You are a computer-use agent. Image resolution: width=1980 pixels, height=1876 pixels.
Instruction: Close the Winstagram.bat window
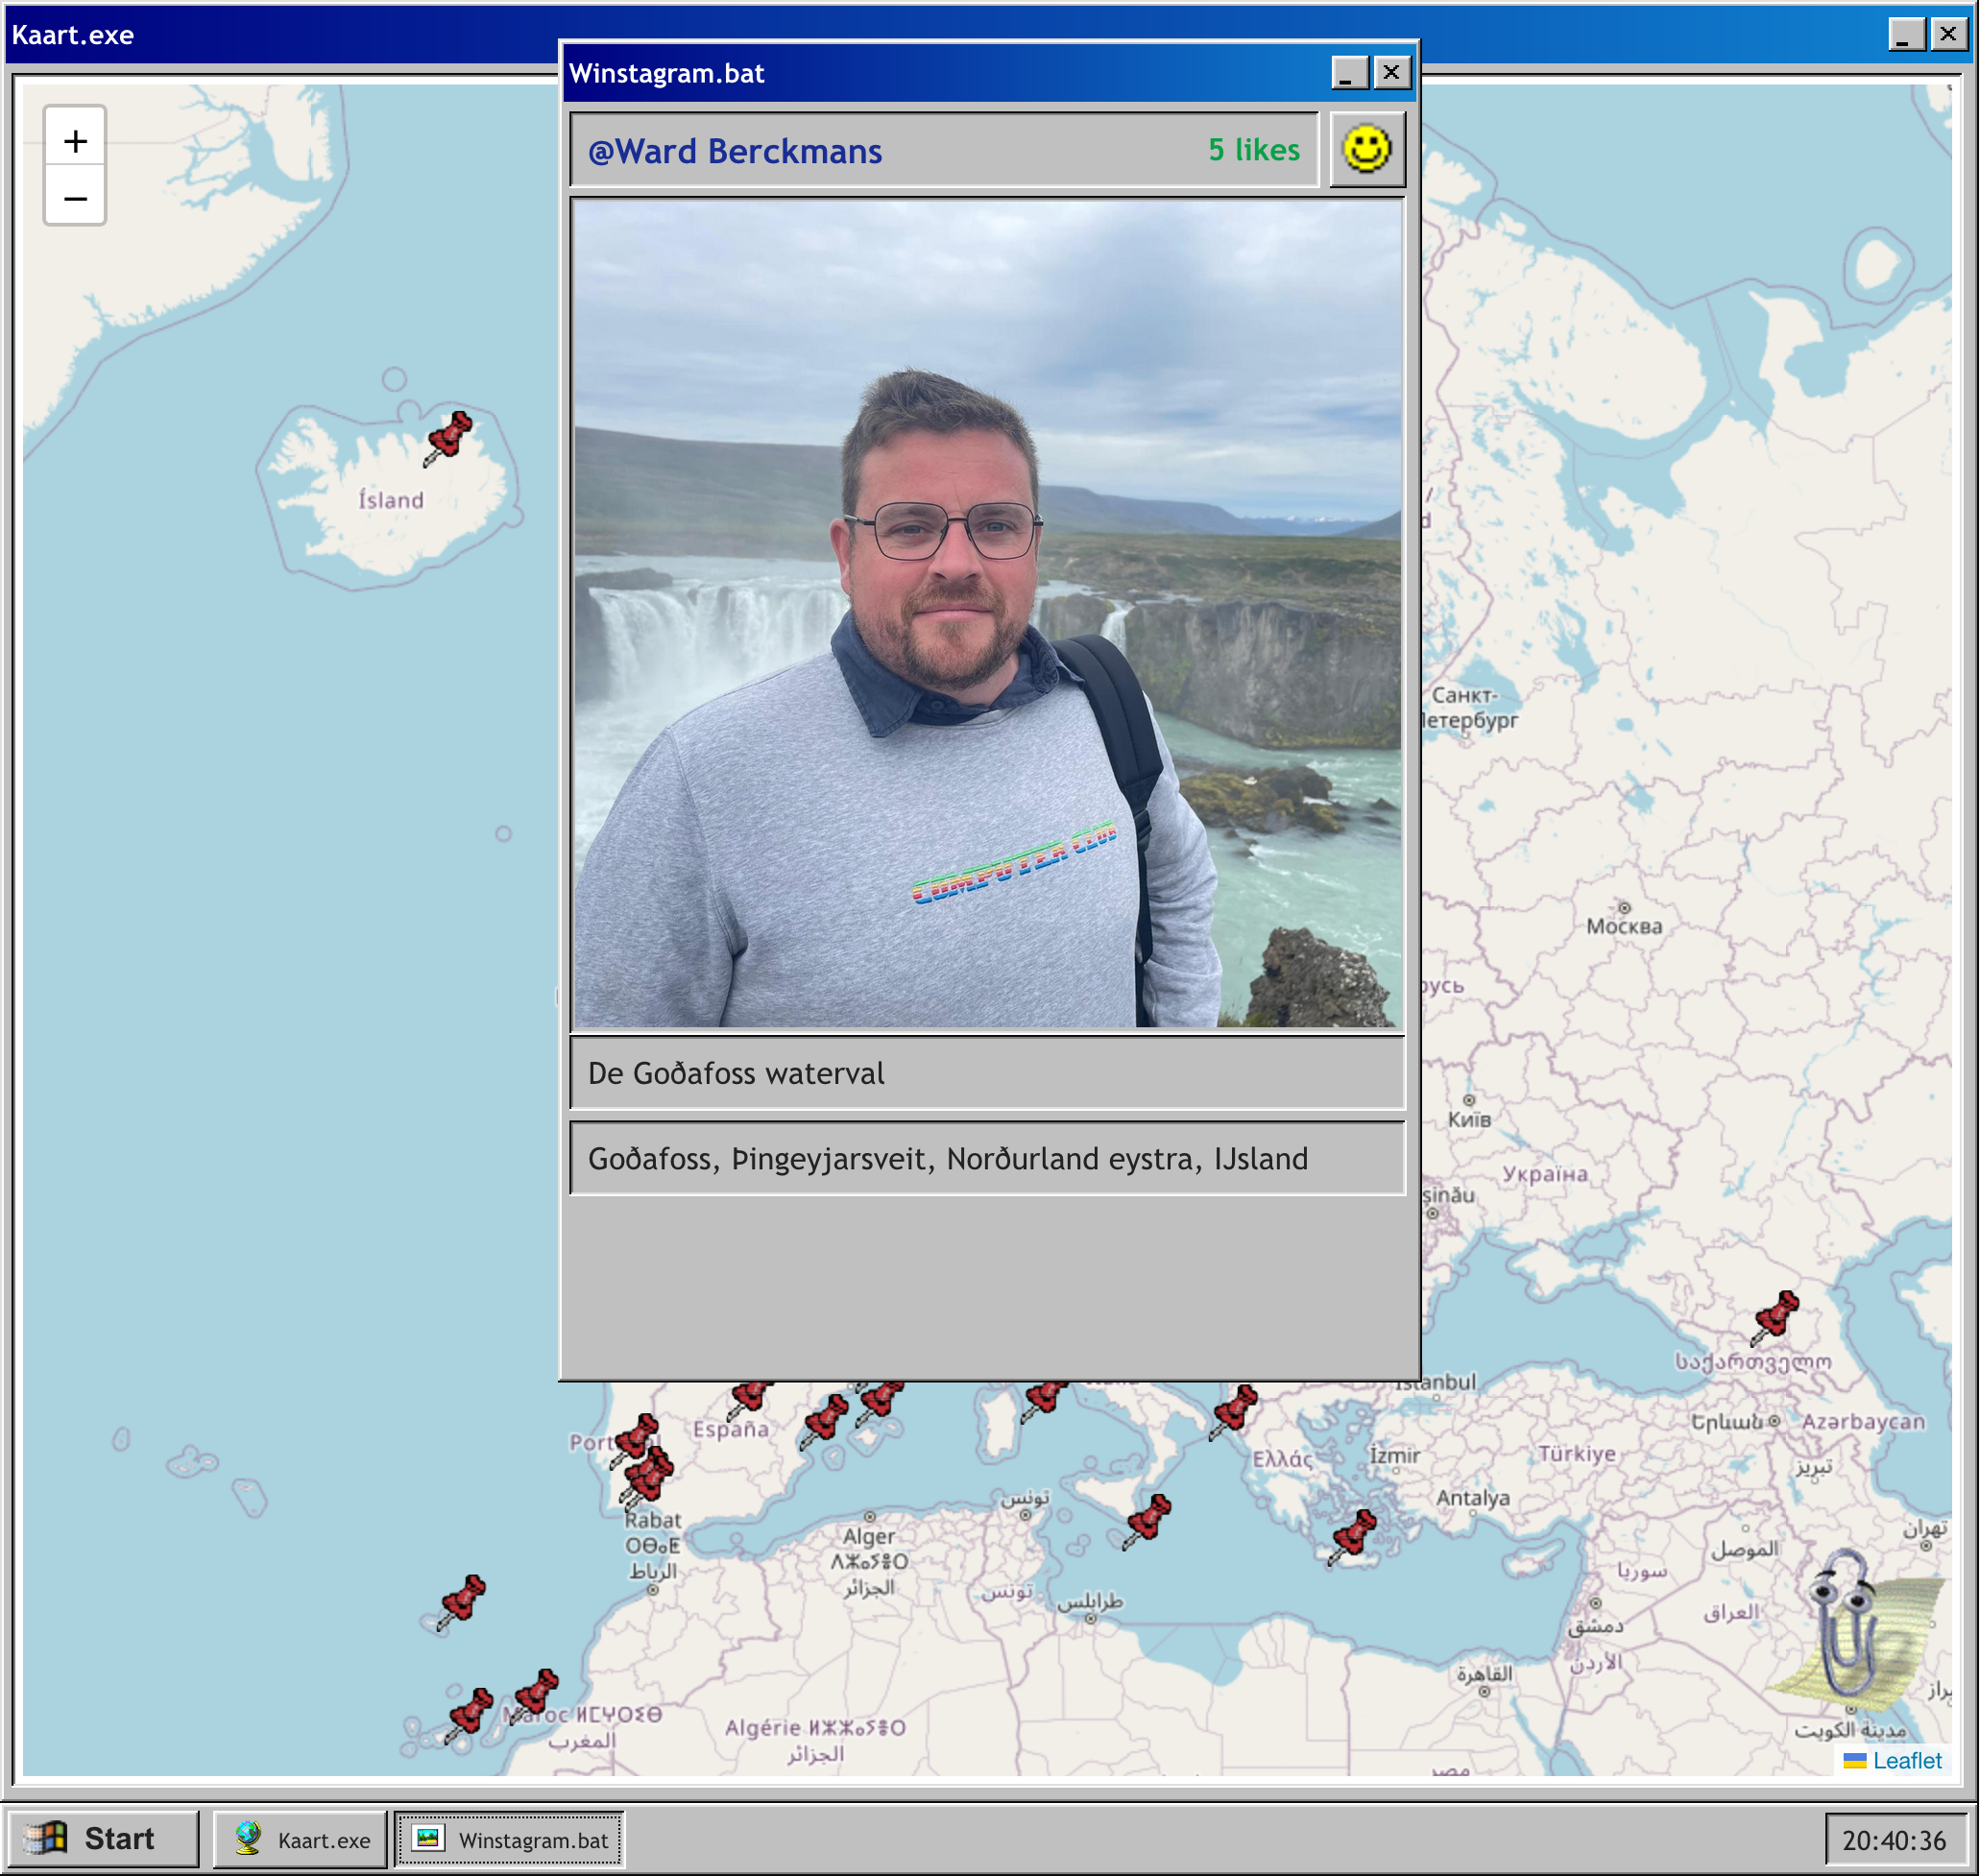coord(1391,72)
